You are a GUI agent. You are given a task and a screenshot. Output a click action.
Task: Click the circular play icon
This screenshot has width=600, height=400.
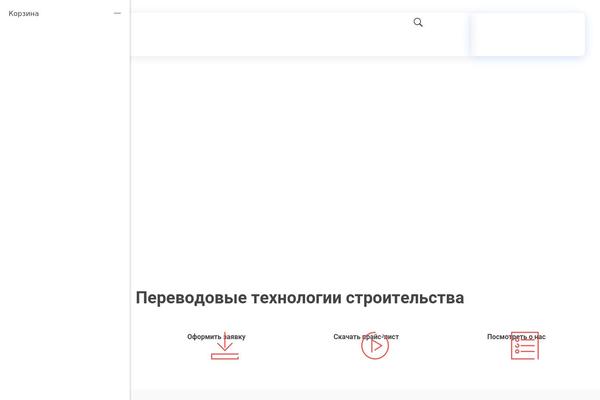(375, 346)
